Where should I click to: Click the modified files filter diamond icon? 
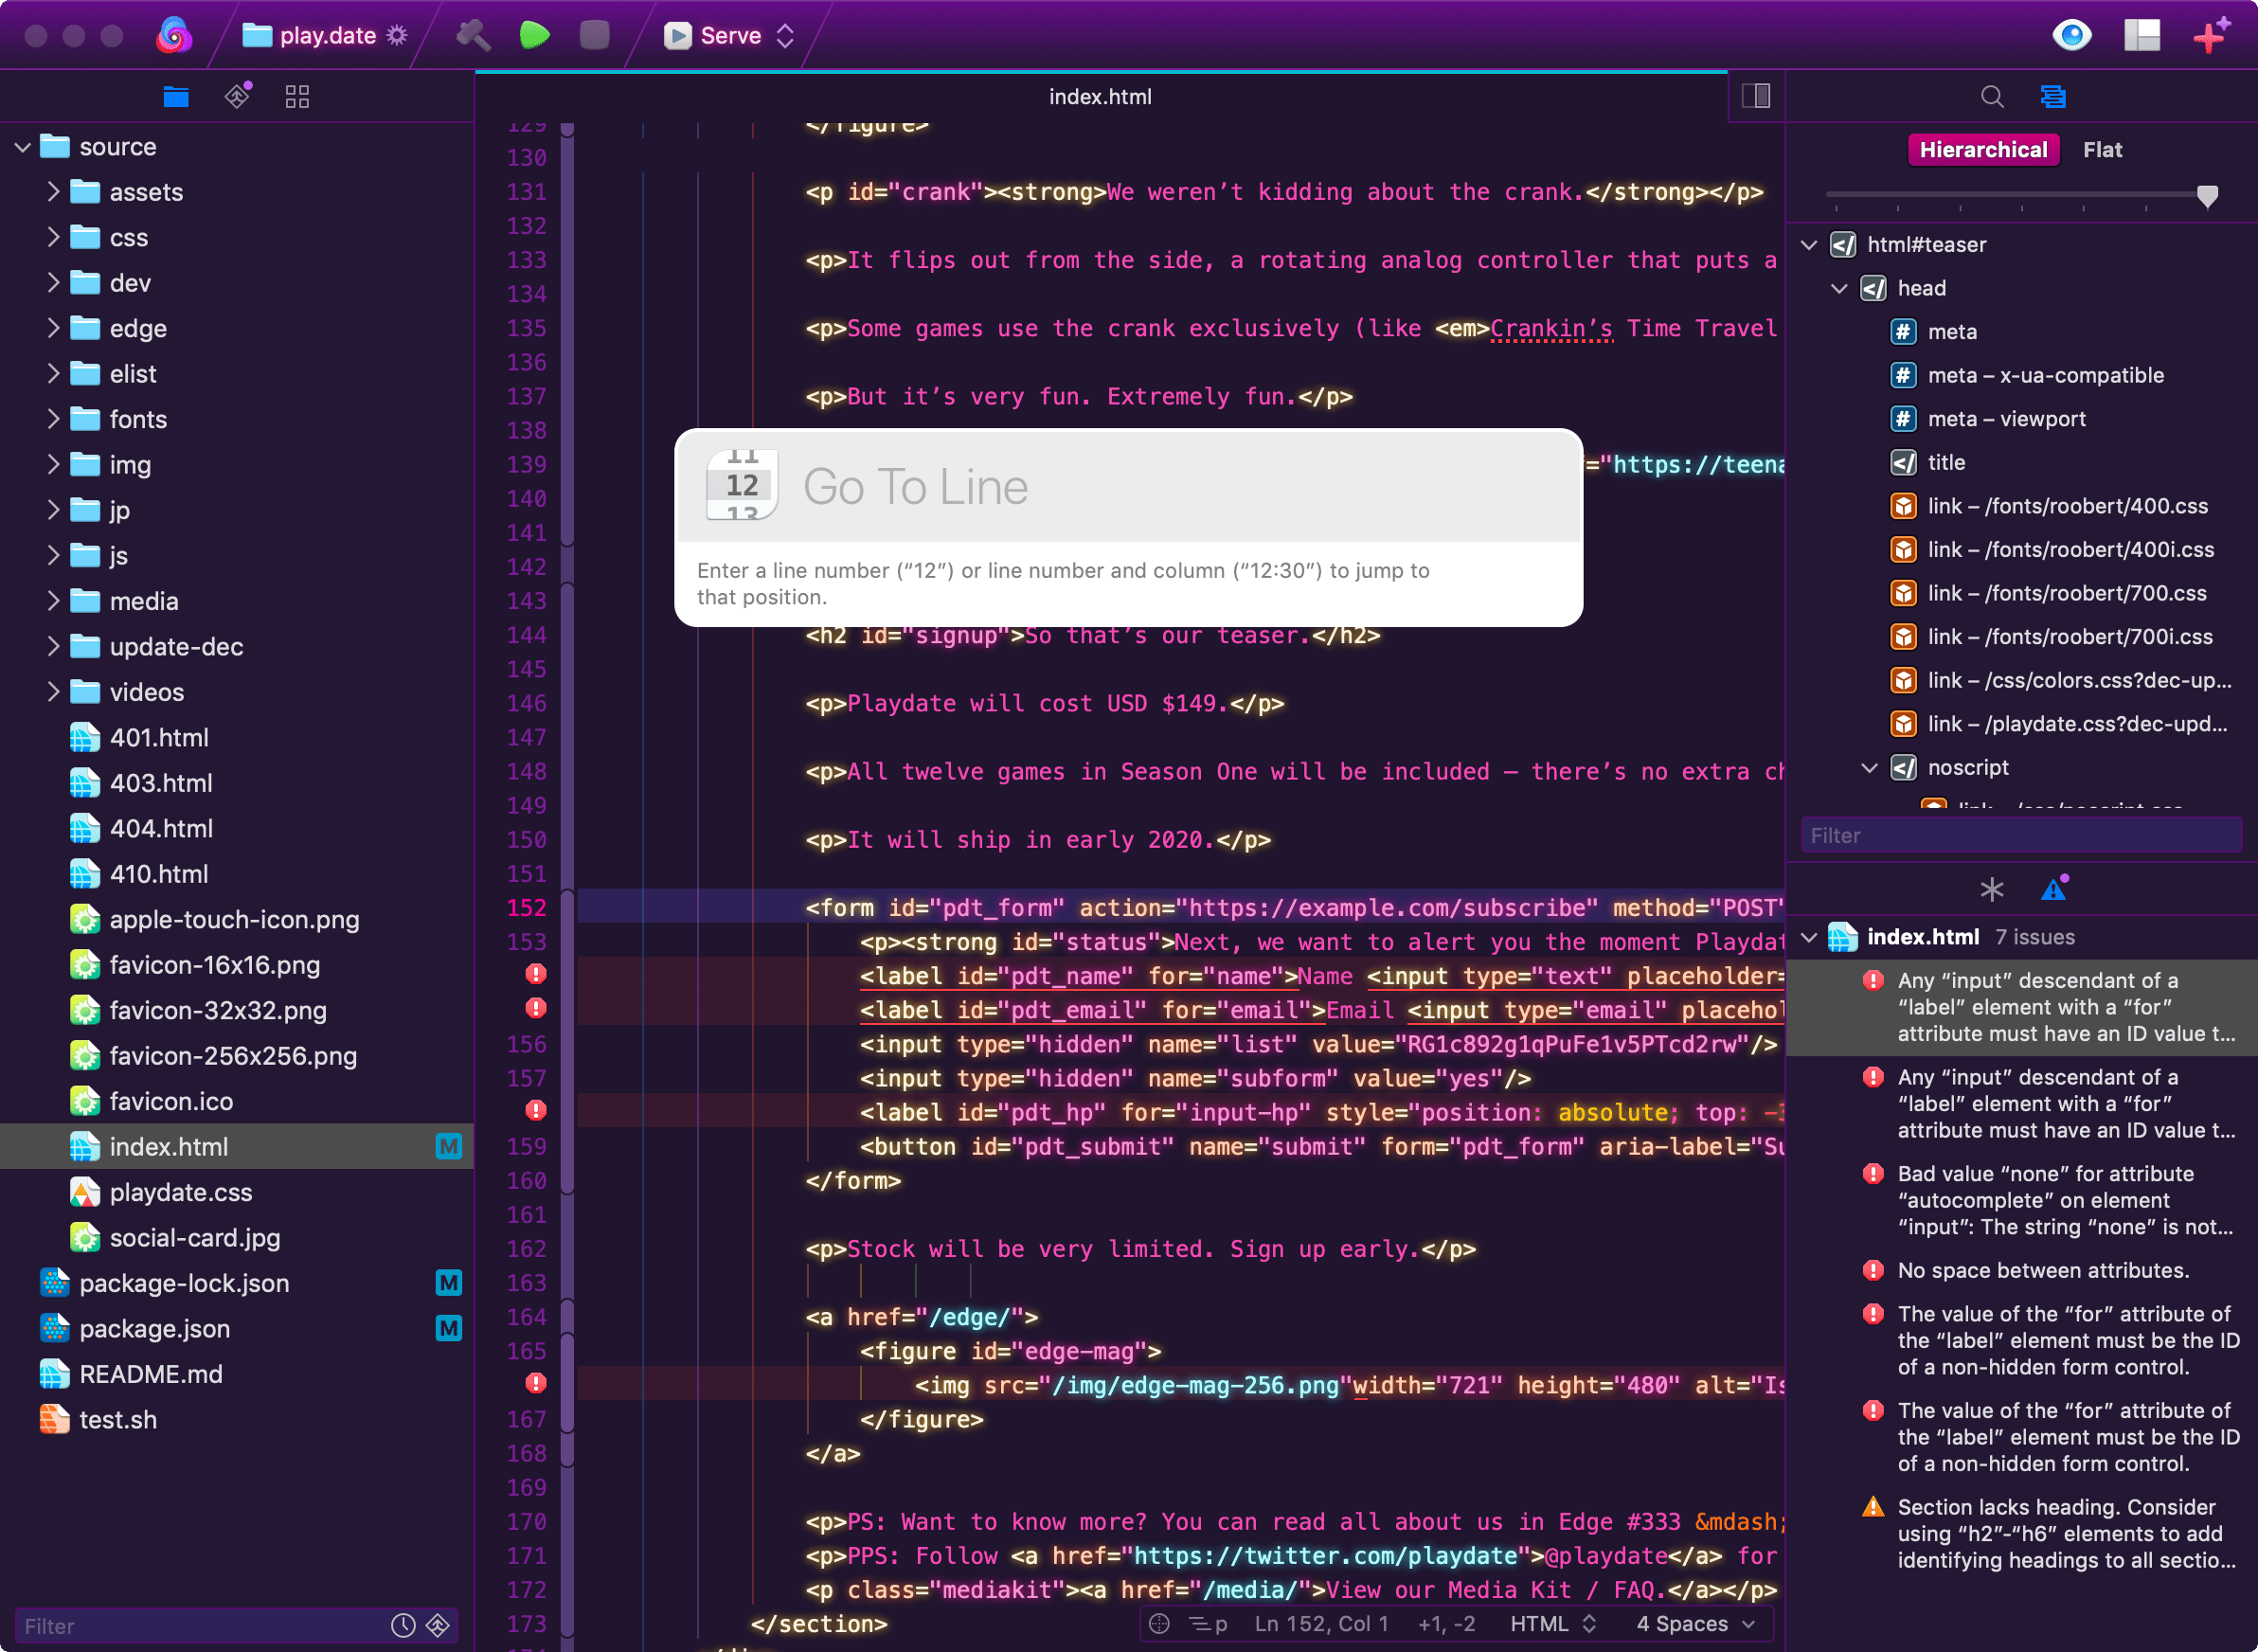[x=439, y=1626]
